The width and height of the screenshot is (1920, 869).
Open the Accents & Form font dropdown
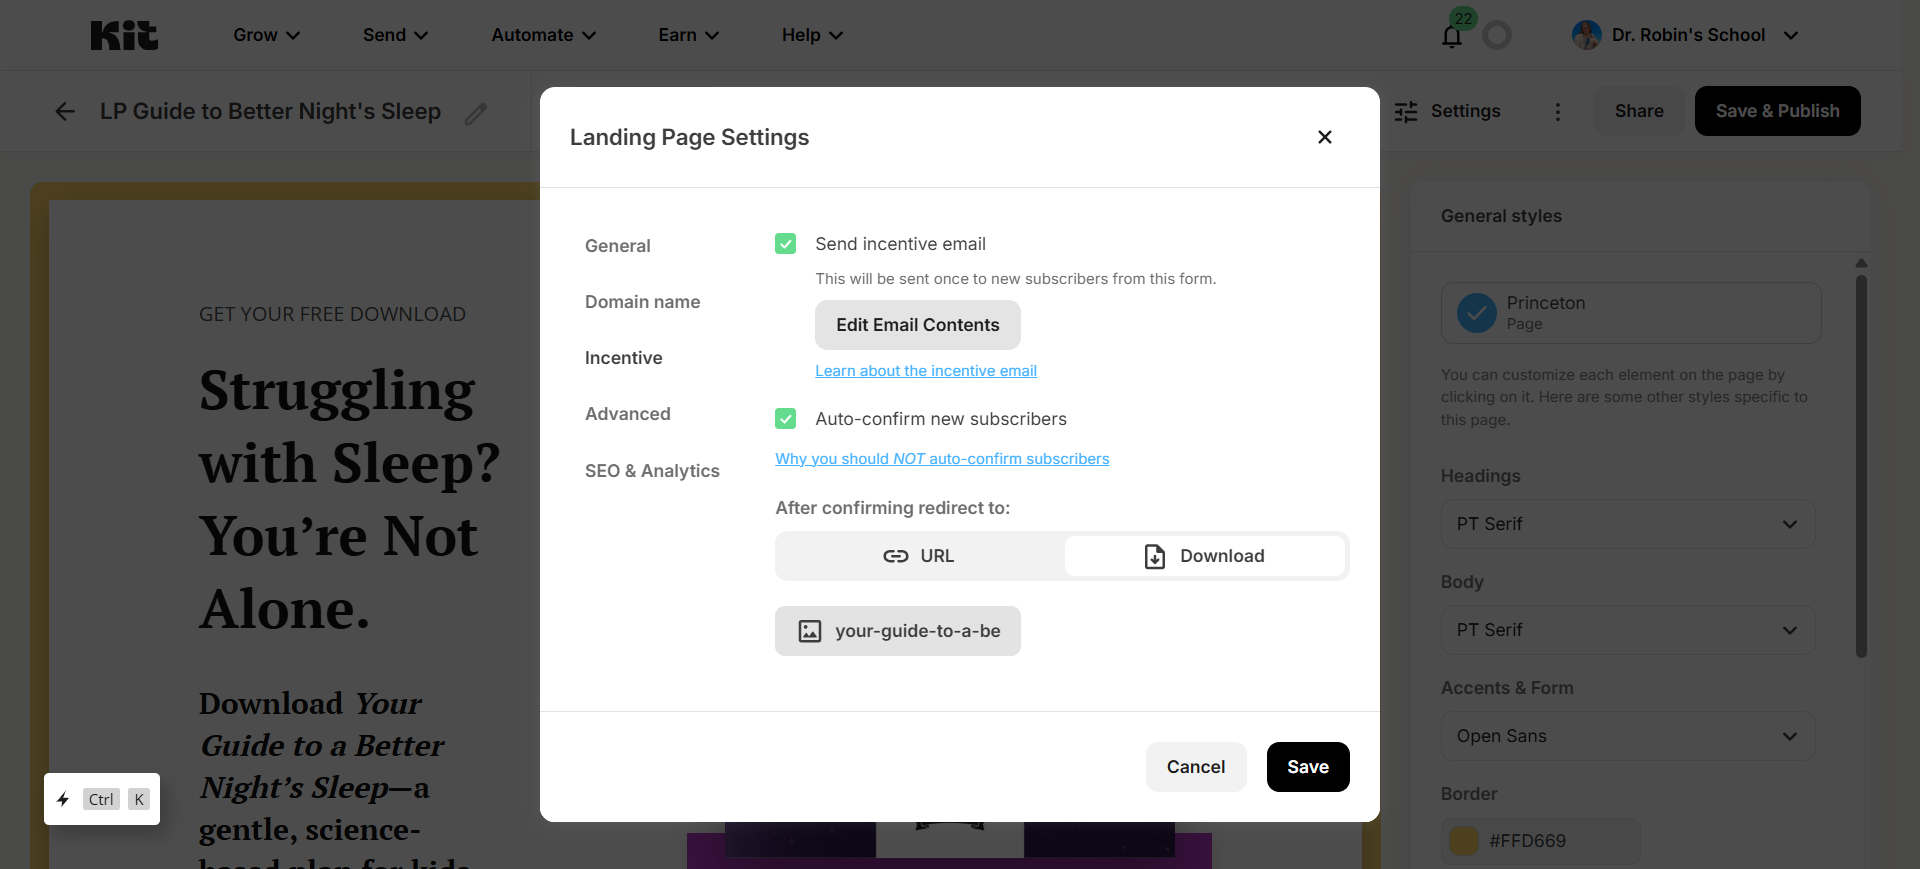pyautogui.click(x=1628, y=736)
